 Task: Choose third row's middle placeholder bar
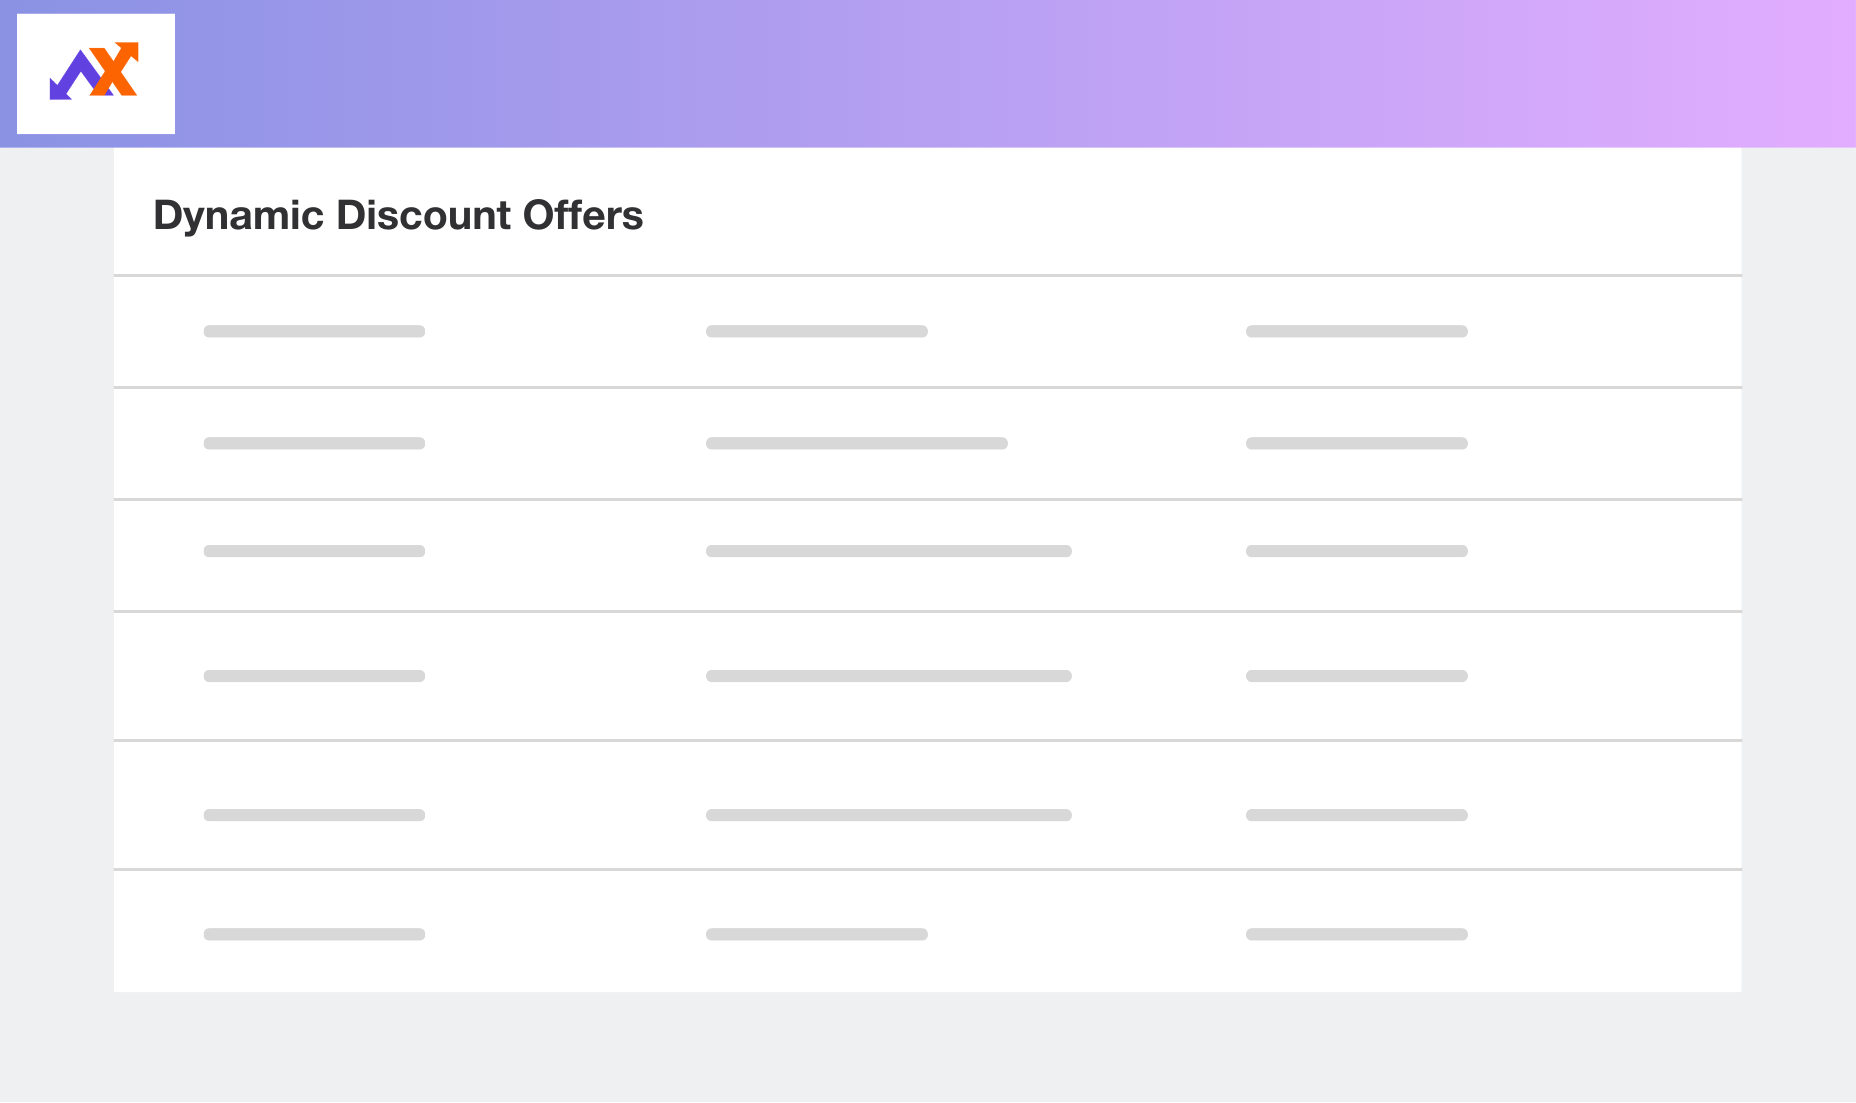(x=888, y=551)
